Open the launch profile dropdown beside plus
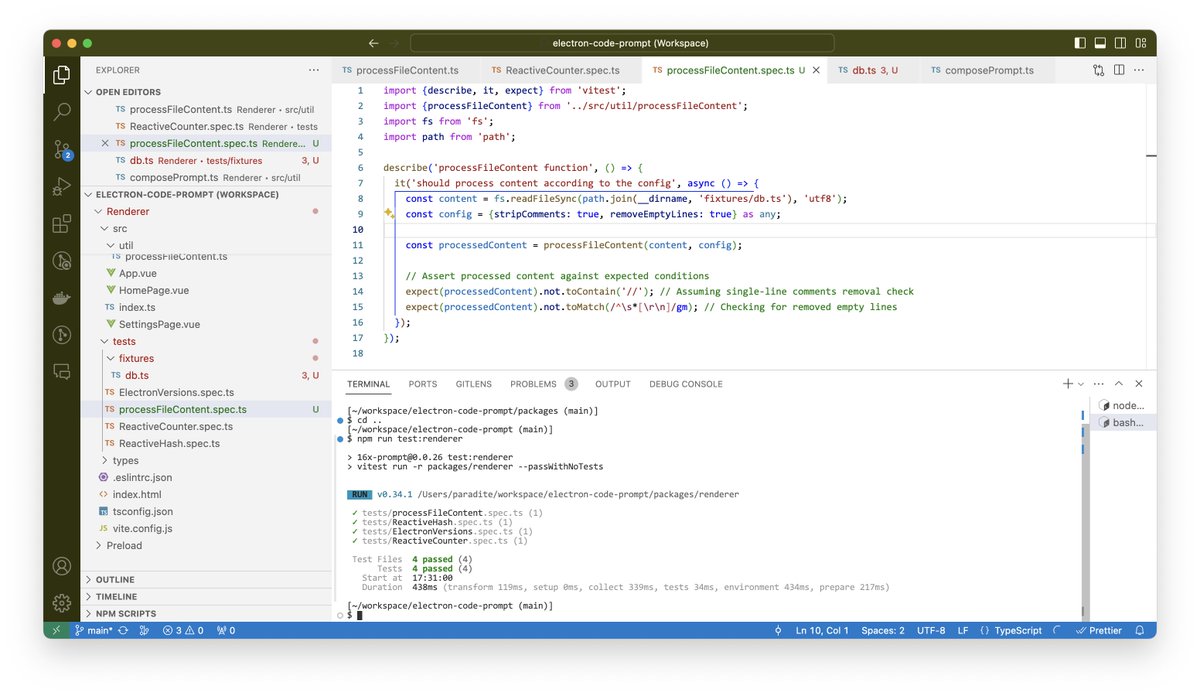Screen dimensions: 1200x696 point(1080,384)
